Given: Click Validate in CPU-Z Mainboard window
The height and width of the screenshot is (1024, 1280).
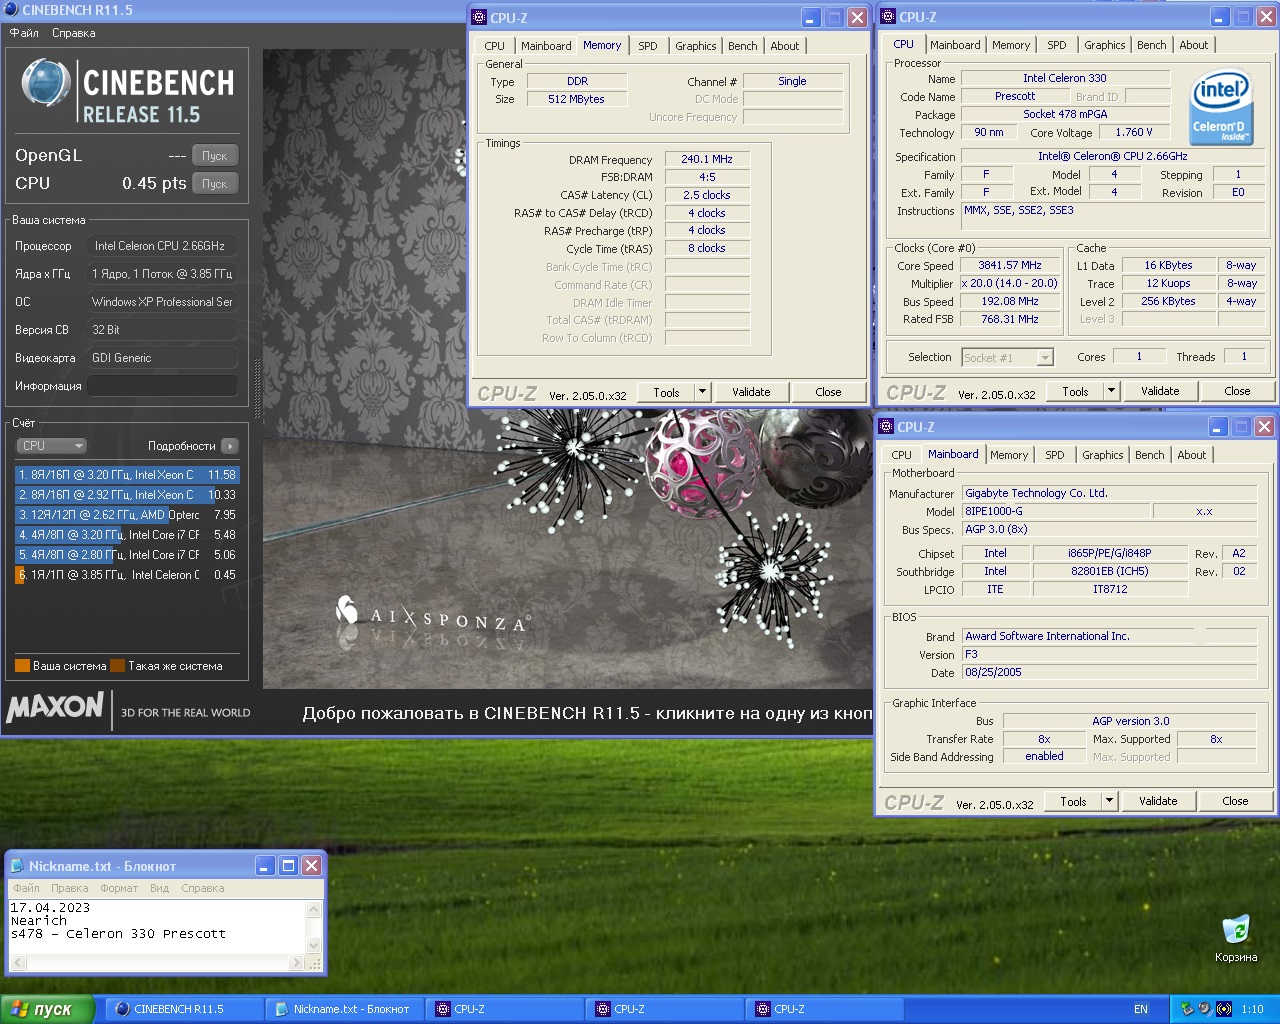Looking at the screenshot, I should 1158,801.
